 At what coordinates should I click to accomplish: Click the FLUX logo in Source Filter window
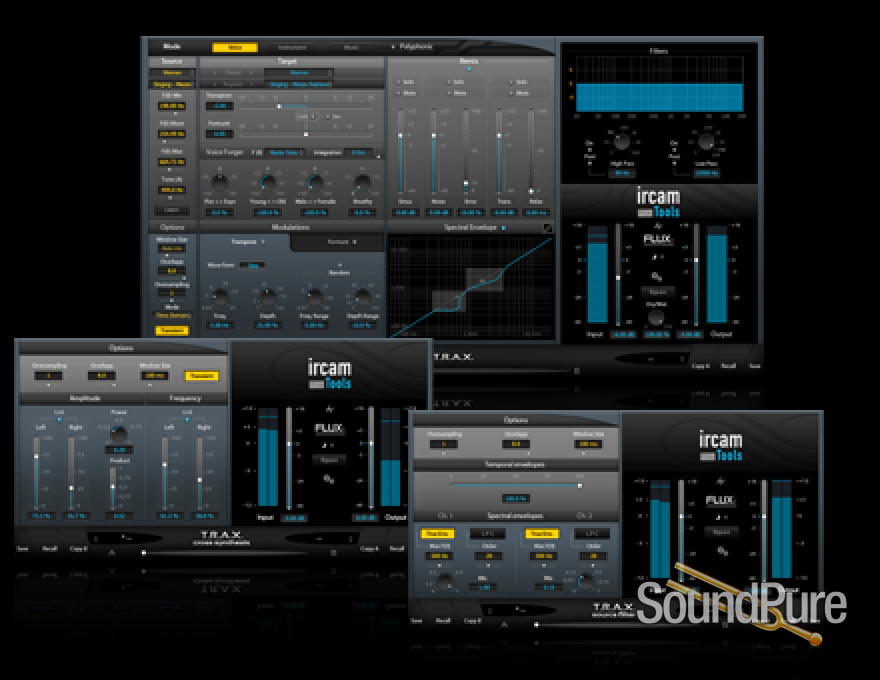[x=719, y=500]
